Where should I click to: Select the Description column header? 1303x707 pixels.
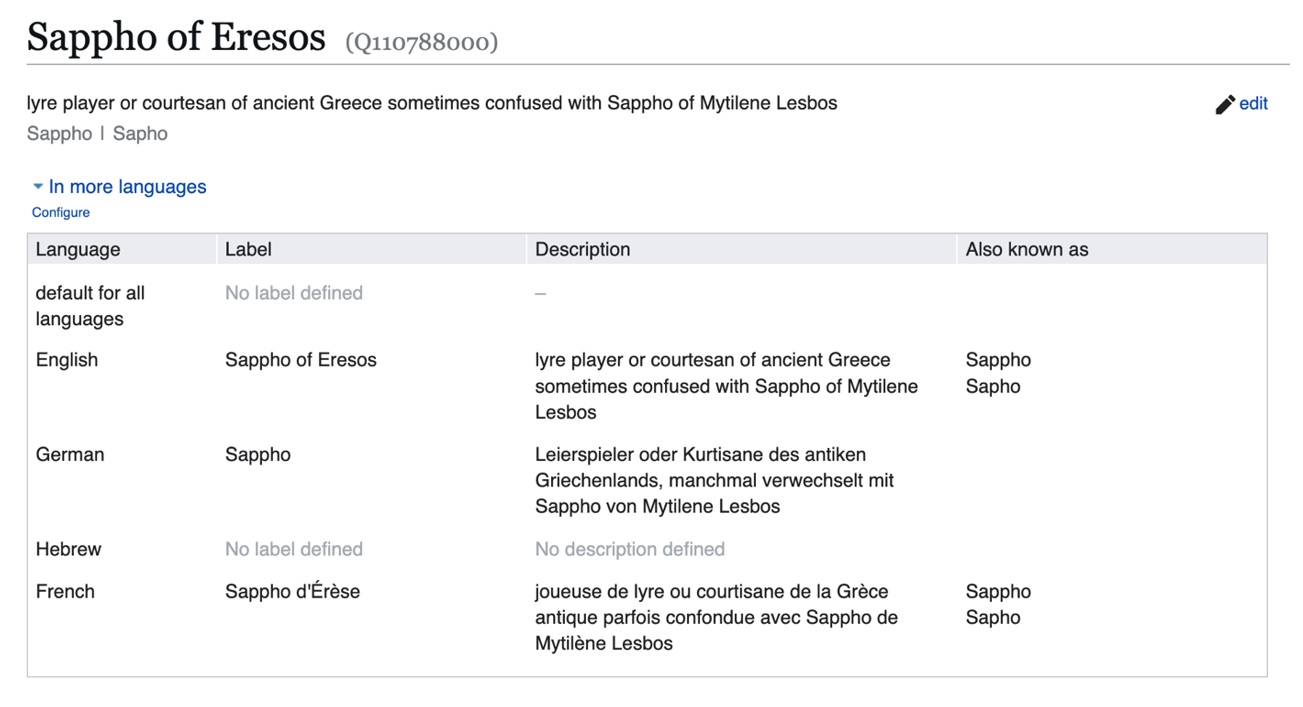click(583, 249)
